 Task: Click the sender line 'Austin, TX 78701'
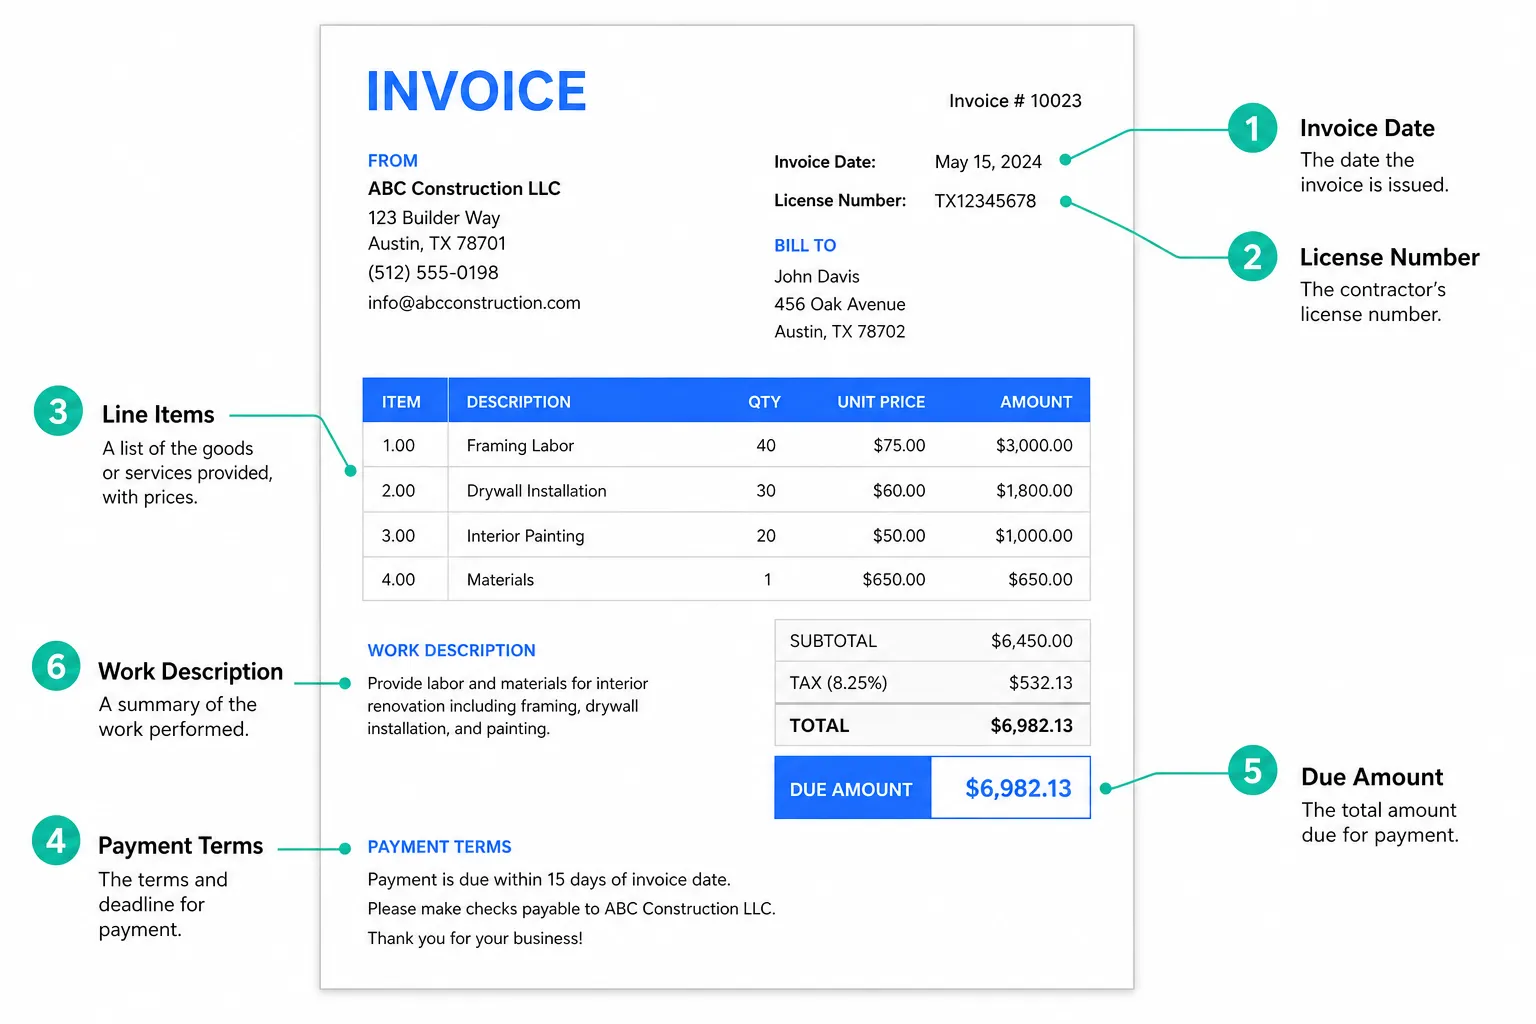(x=437, y=244)
